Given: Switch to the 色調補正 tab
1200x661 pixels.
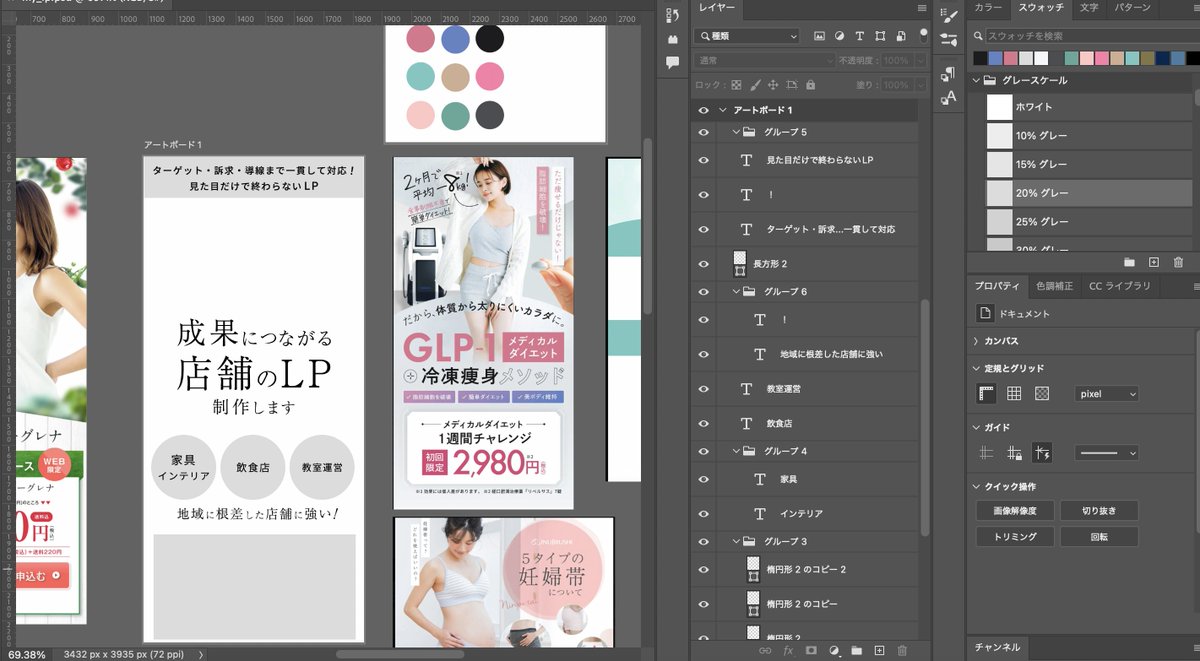Looking at the screenshot, I should (x=1055, y=286).
